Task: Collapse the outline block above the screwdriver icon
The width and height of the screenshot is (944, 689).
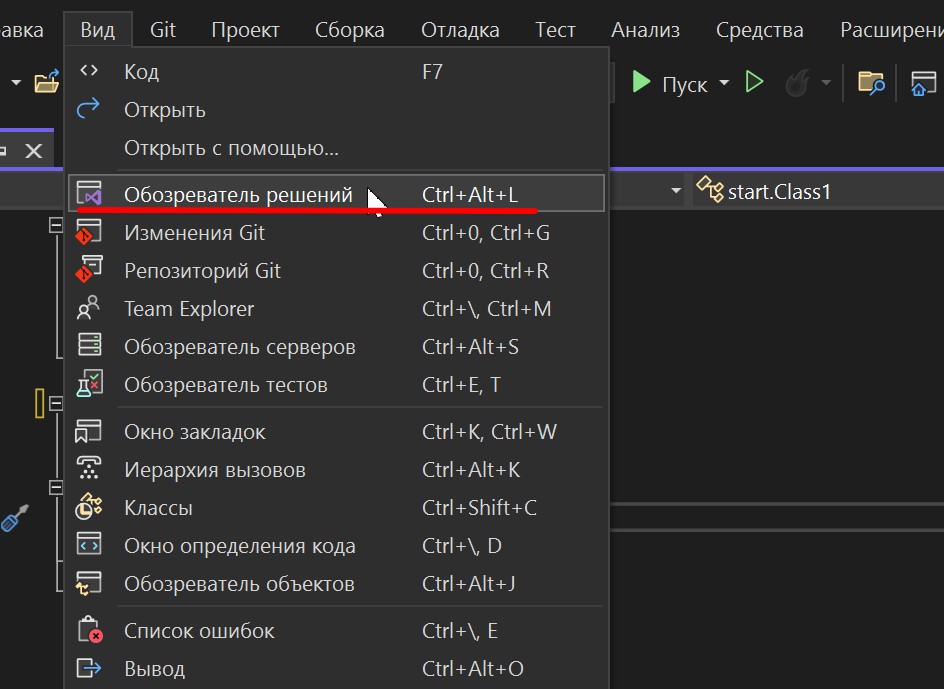Action: point(56,487)
